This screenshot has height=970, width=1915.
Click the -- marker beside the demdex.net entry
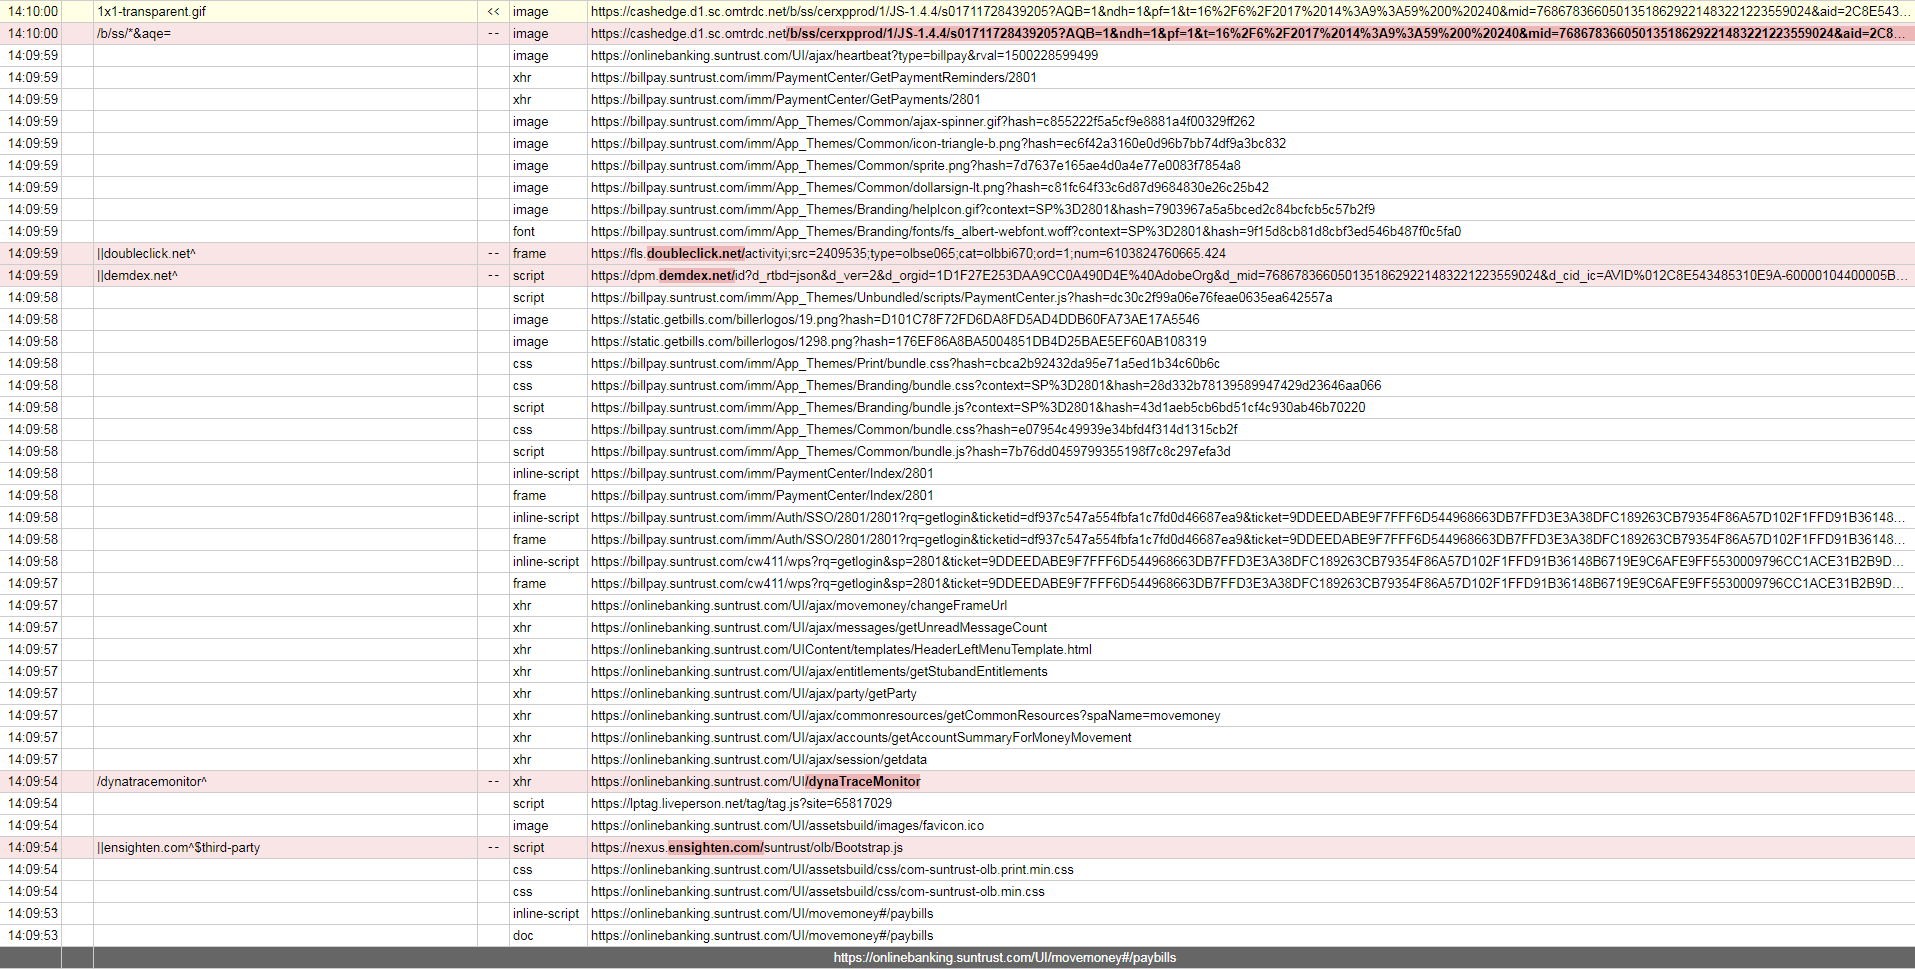click(x=492, y=275)
